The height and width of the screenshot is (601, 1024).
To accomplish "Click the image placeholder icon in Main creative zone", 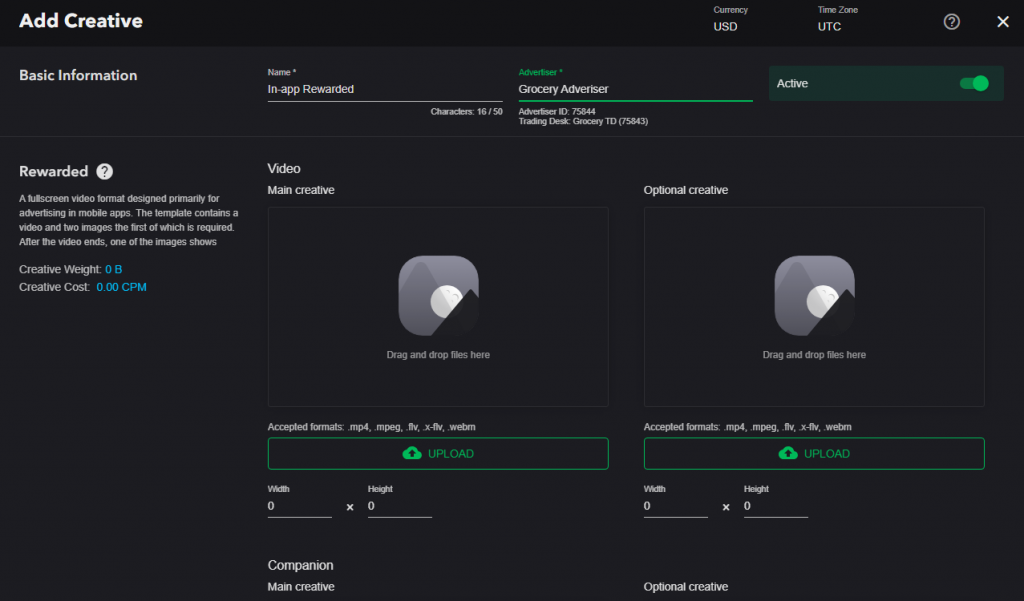I will (x=438, y=295).
